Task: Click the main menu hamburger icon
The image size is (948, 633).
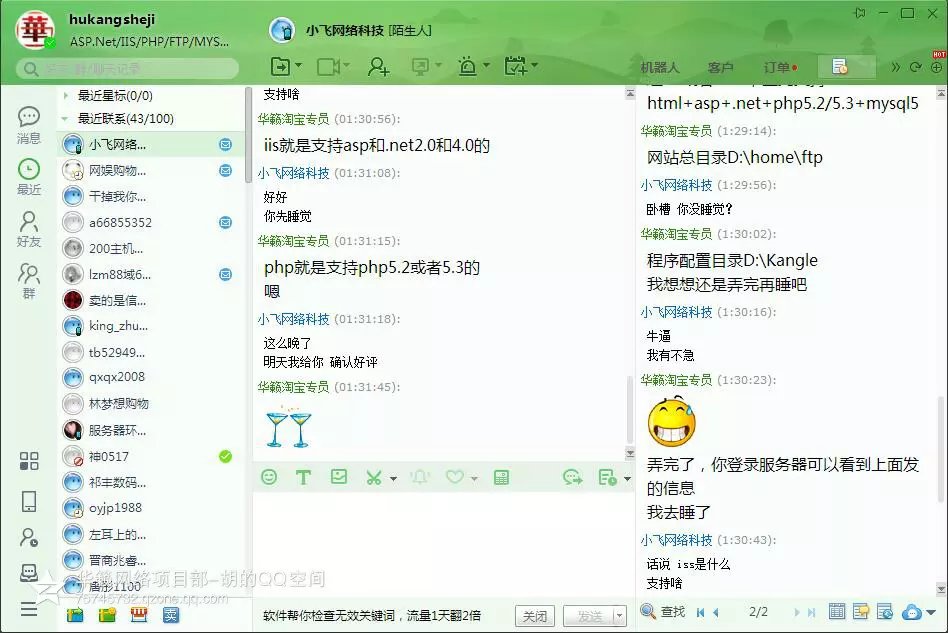Action: (x=29, y=609)
